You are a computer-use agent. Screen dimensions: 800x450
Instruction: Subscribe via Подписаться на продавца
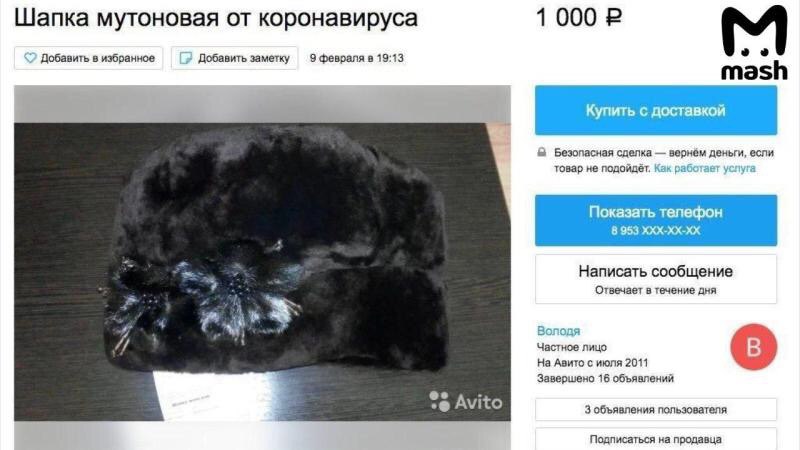point(656,439)
